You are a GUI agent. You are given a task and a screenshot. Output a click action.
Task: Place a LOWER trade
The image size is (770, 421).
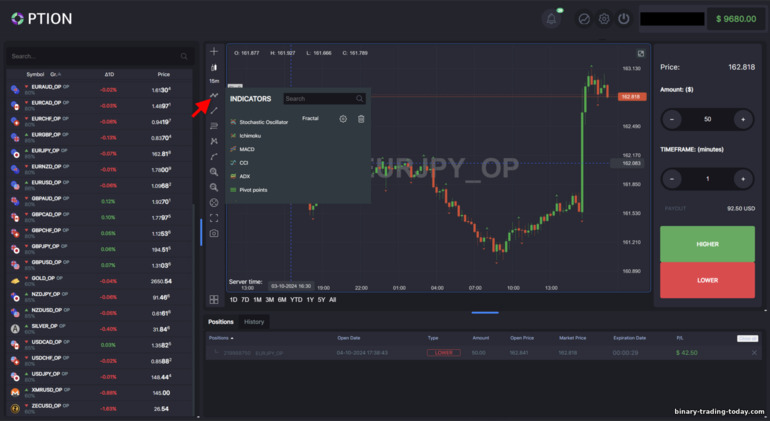(x=707, y=280)
